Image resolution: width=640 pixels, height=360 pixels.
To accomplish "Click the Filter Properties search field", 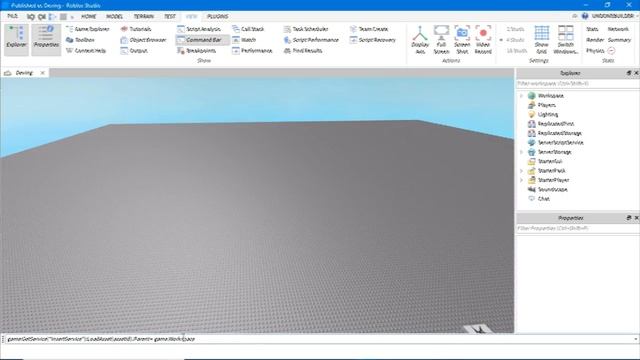I will [578, 229].
